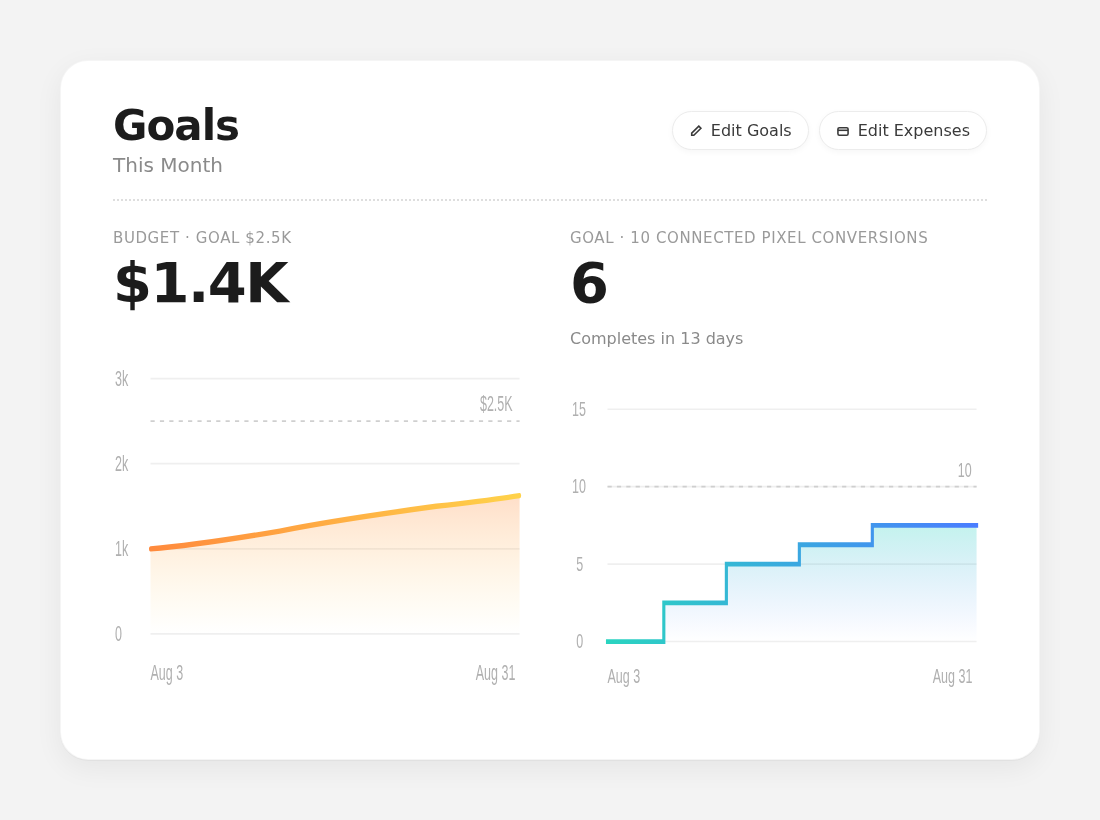Click the connected pixel conversions goal label

pyautogui.click(x=749, y=238)
